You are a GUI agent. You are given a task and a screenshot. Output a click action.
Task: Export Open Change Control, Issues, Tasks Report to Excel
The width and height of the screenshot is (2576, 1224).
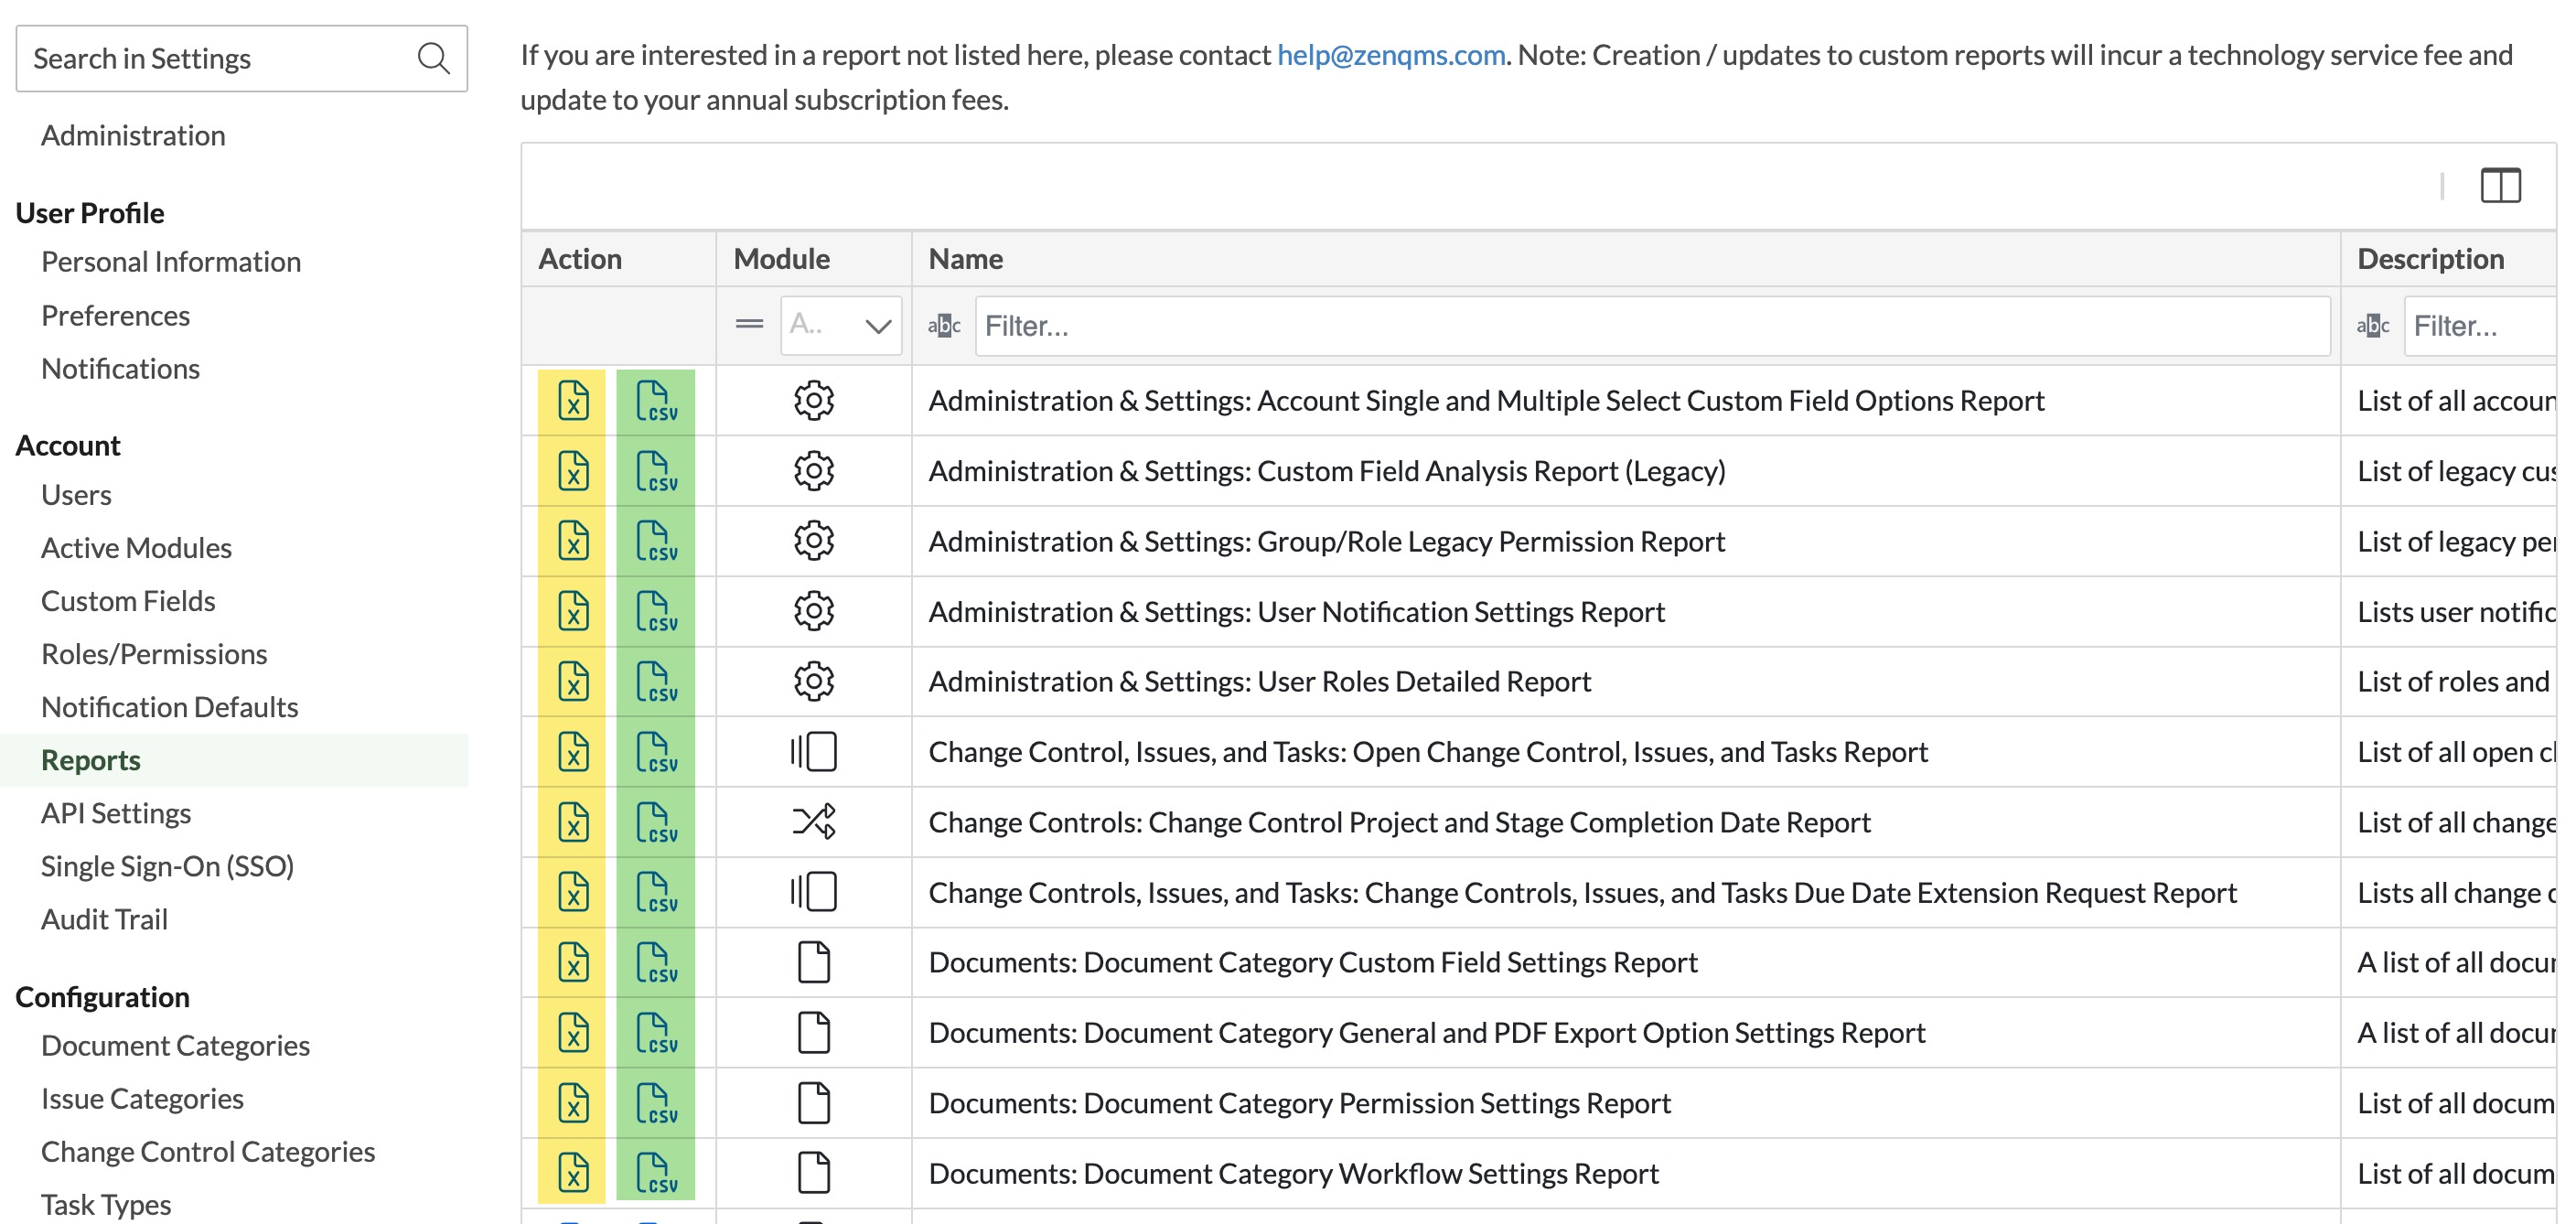click(572, 752)
